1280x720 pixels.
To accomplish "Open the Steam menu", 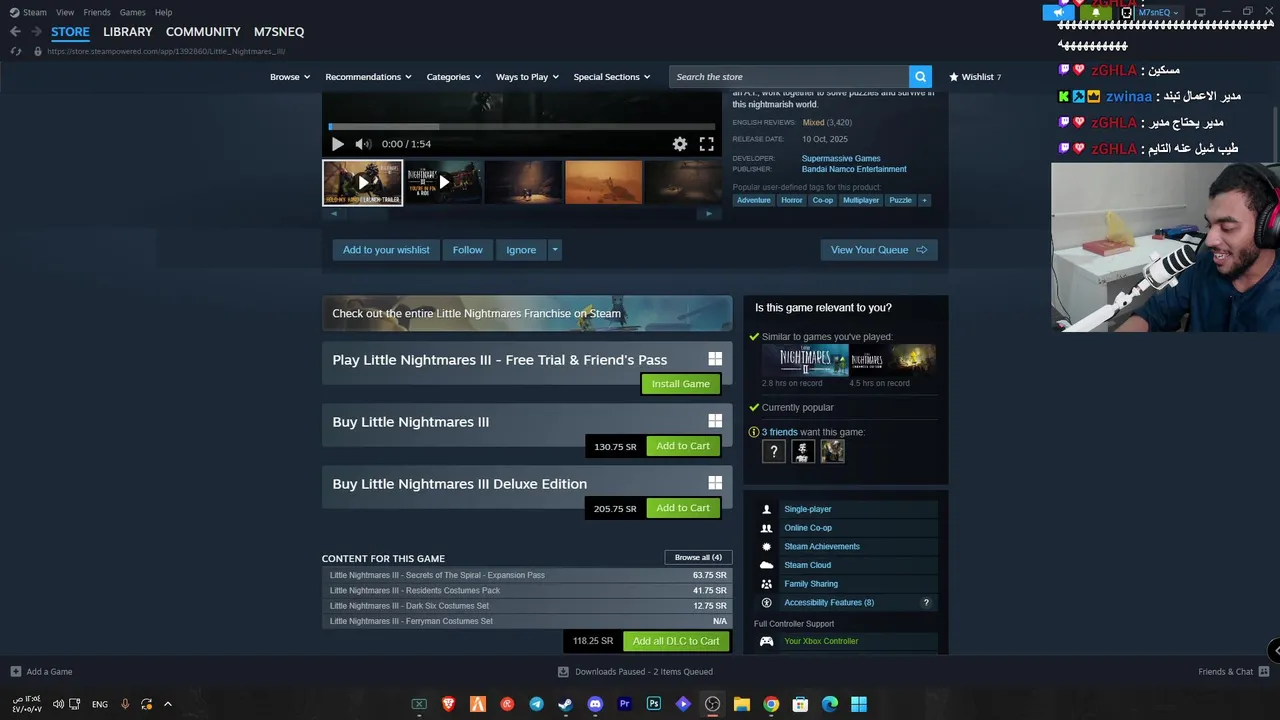I will (x=35, y=12).
